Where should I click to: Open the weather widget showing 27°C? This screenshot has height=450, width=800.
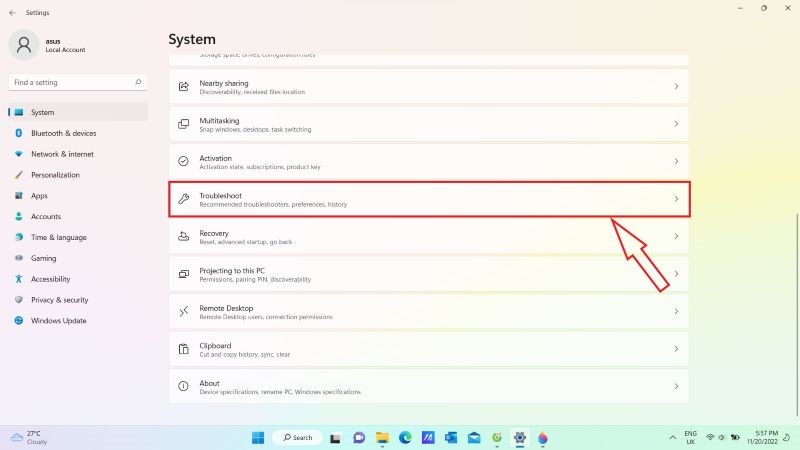coord(30,438)
